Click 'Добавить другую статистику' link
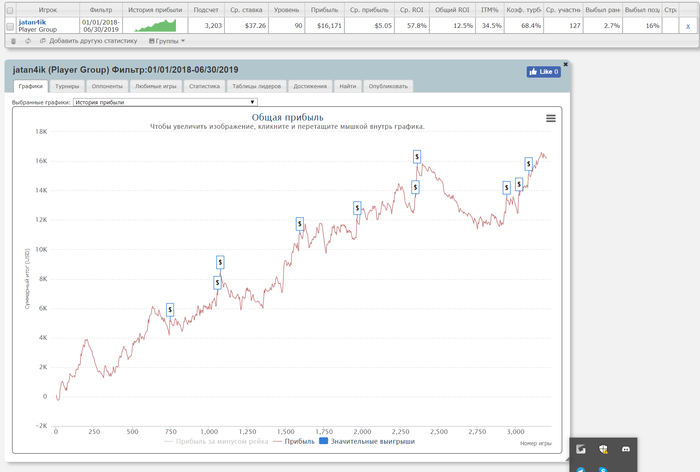Screen dimensions: 700x472 pyautogui.click(x=89, y=41)
